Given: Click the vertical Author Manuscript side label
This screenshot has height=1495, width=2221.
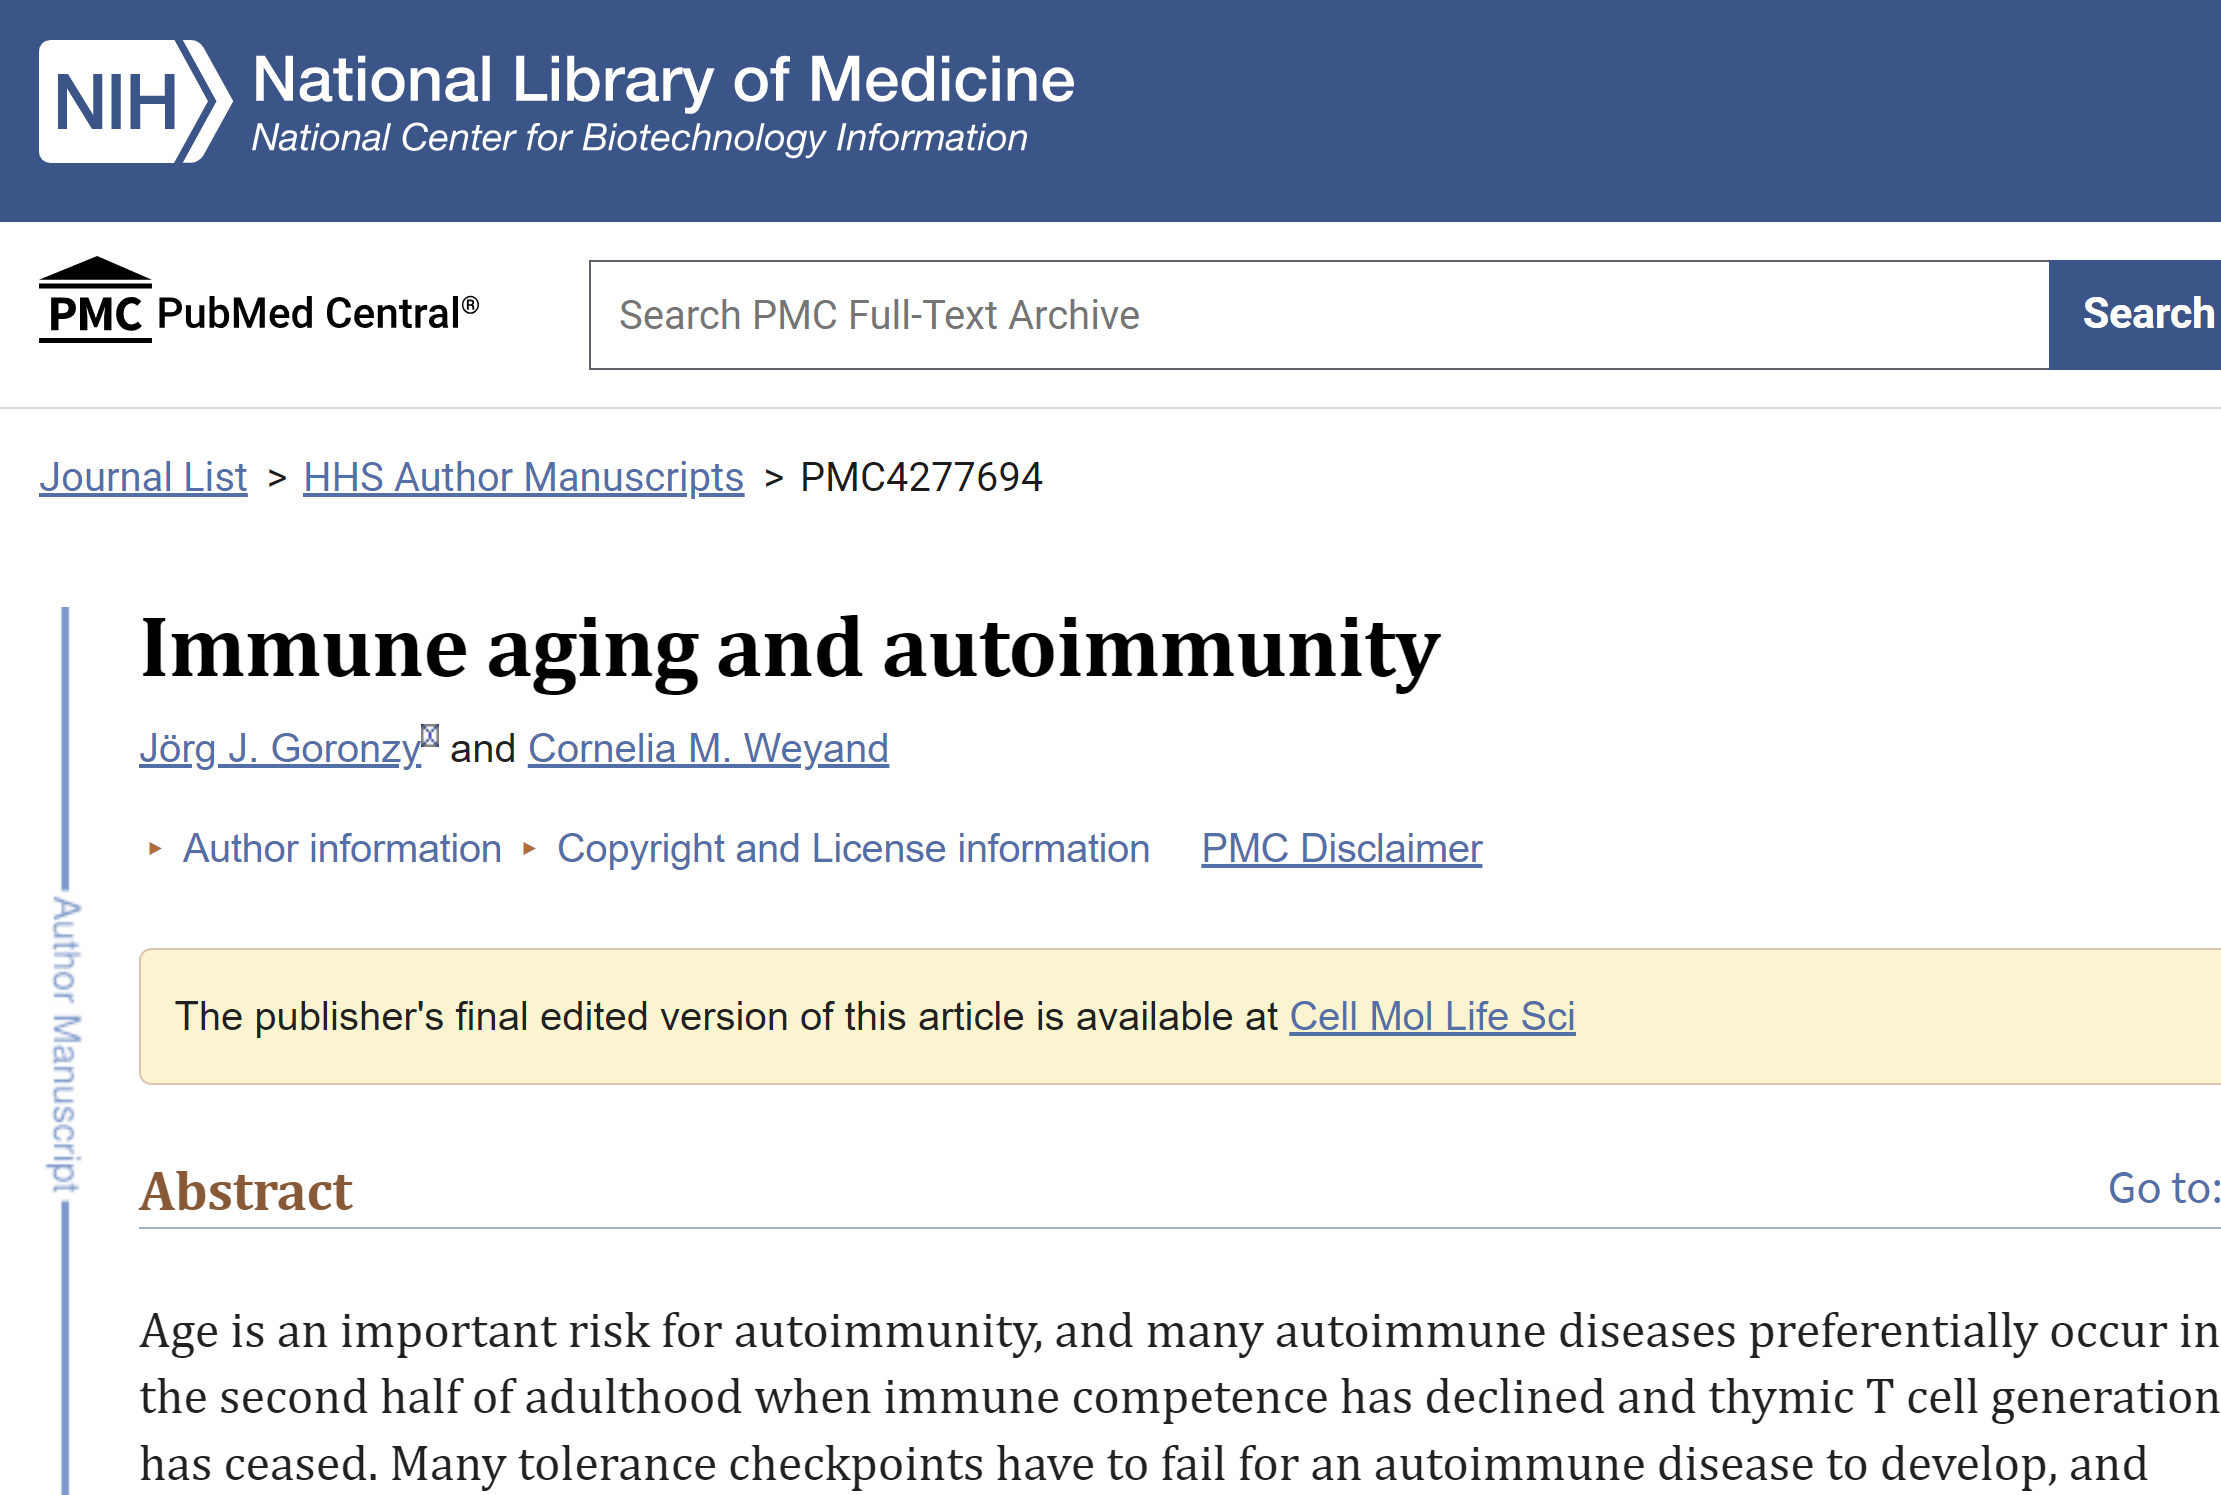Looking at the screenshot, I should click(x=66, y=1045).
